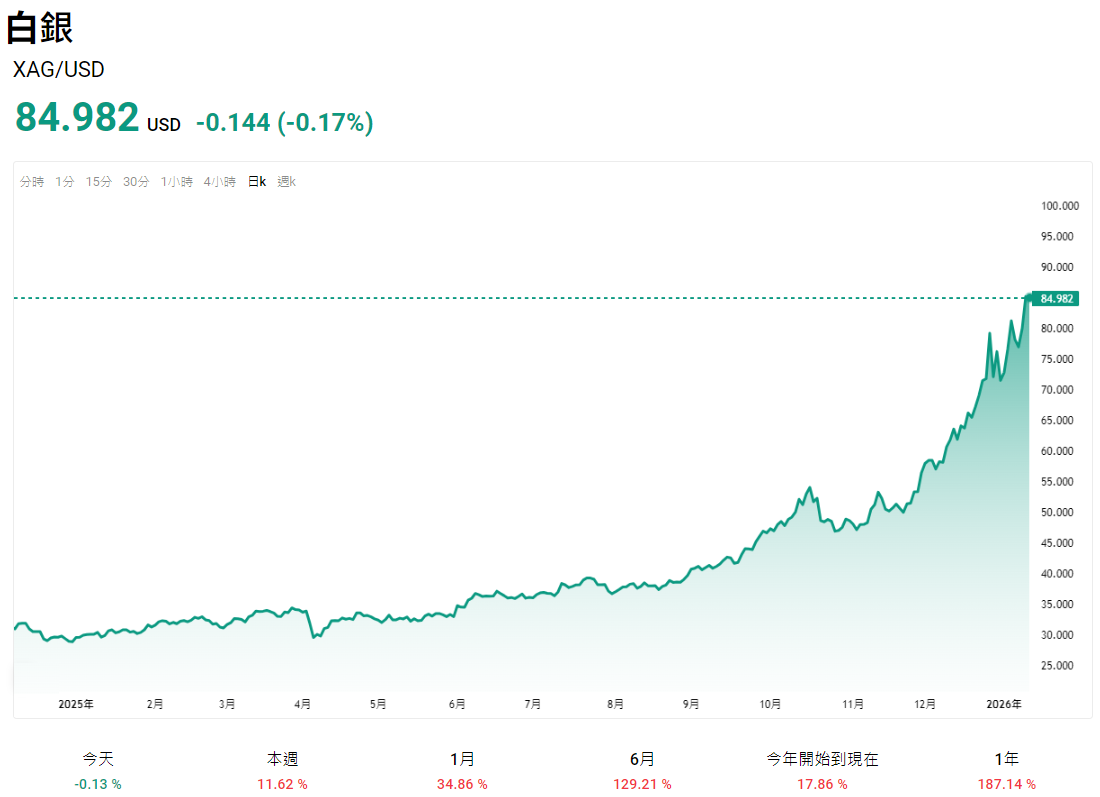Viewport: 1100px width, 797px height.
Task: Click the 2025年 axis label
Action: point(76,704)
